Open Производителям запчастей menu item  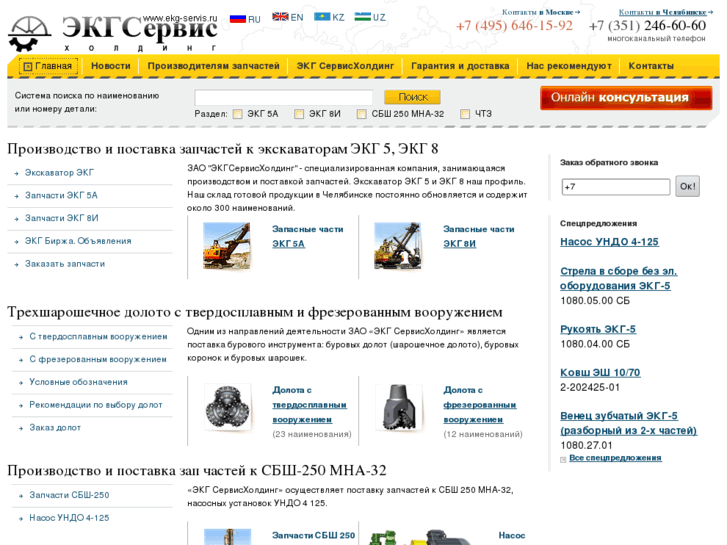213,66
